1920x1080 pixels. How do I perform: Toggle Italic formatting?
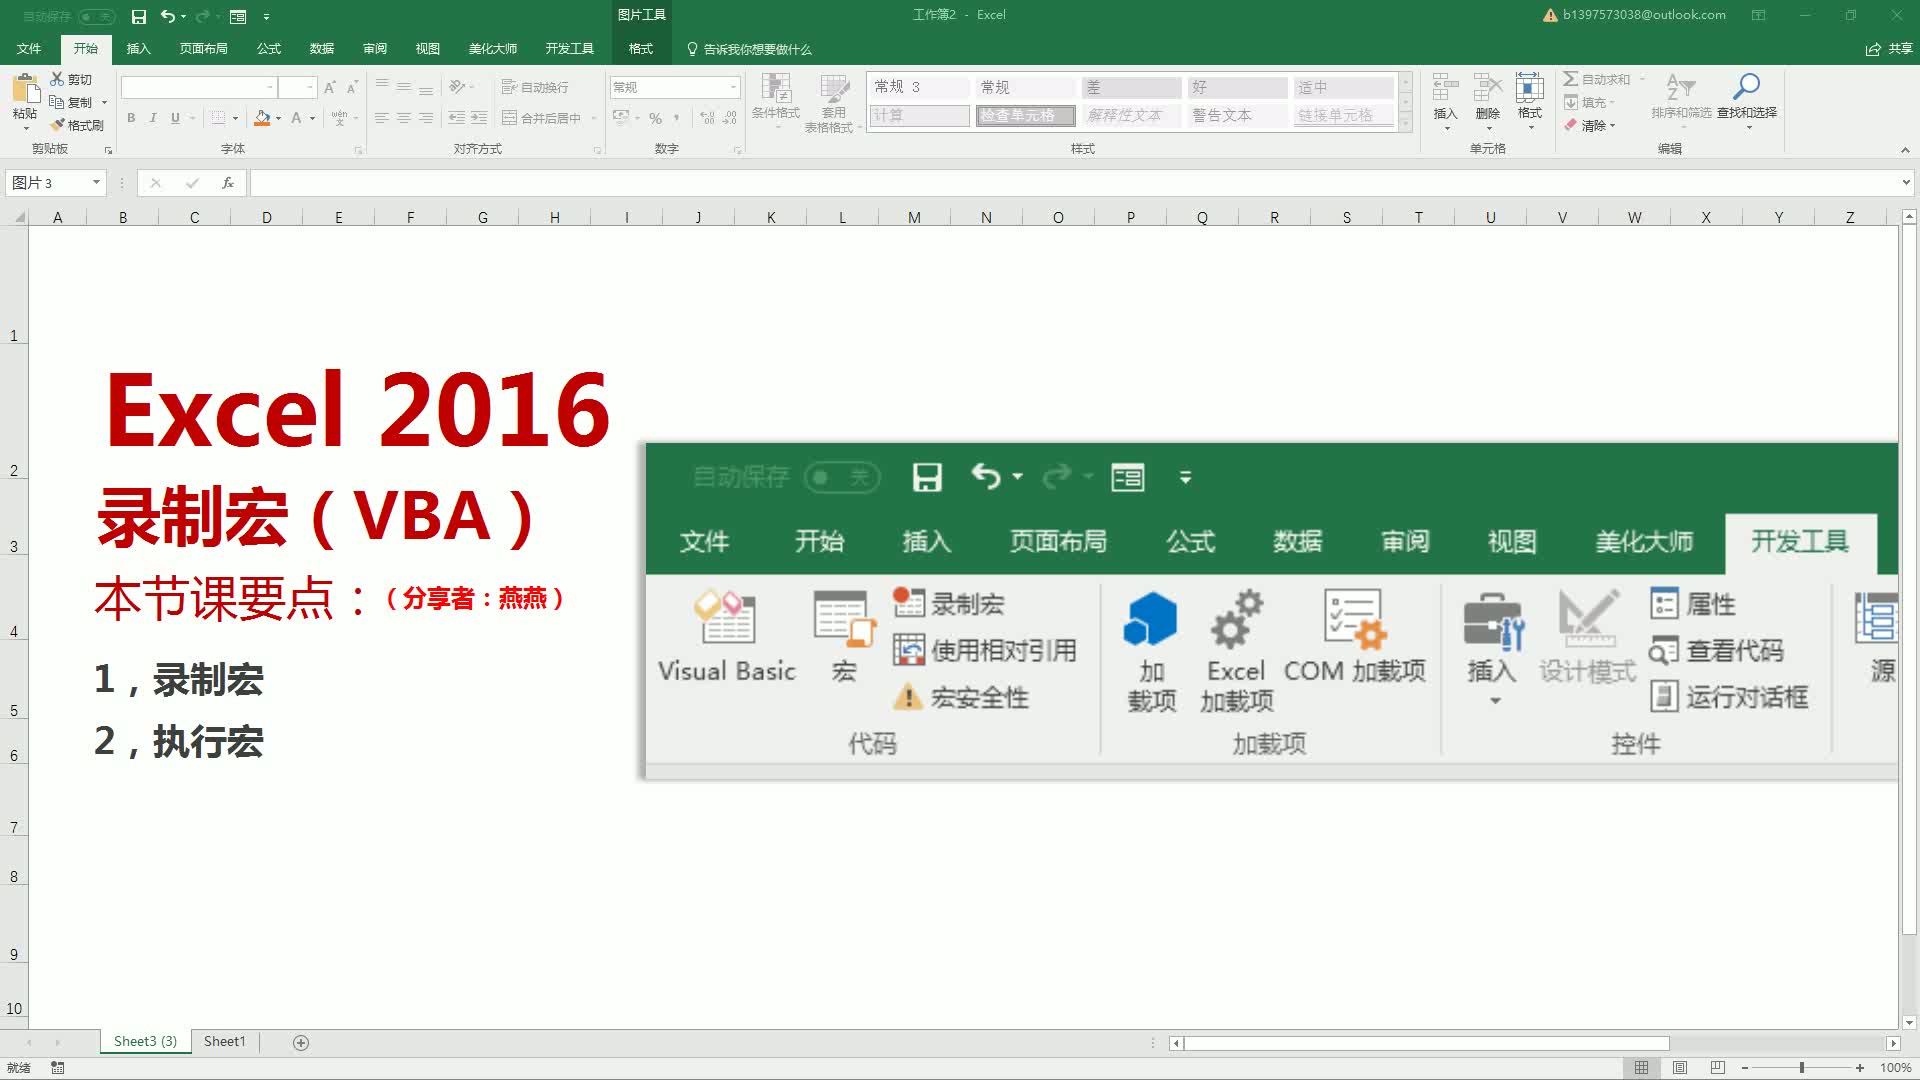[153, 118]
